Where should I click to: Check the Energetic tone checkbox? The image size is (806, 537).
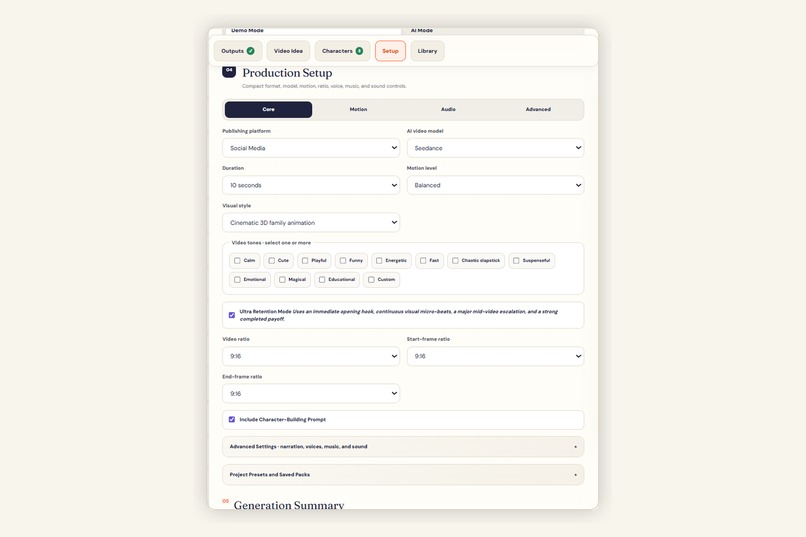379,261
